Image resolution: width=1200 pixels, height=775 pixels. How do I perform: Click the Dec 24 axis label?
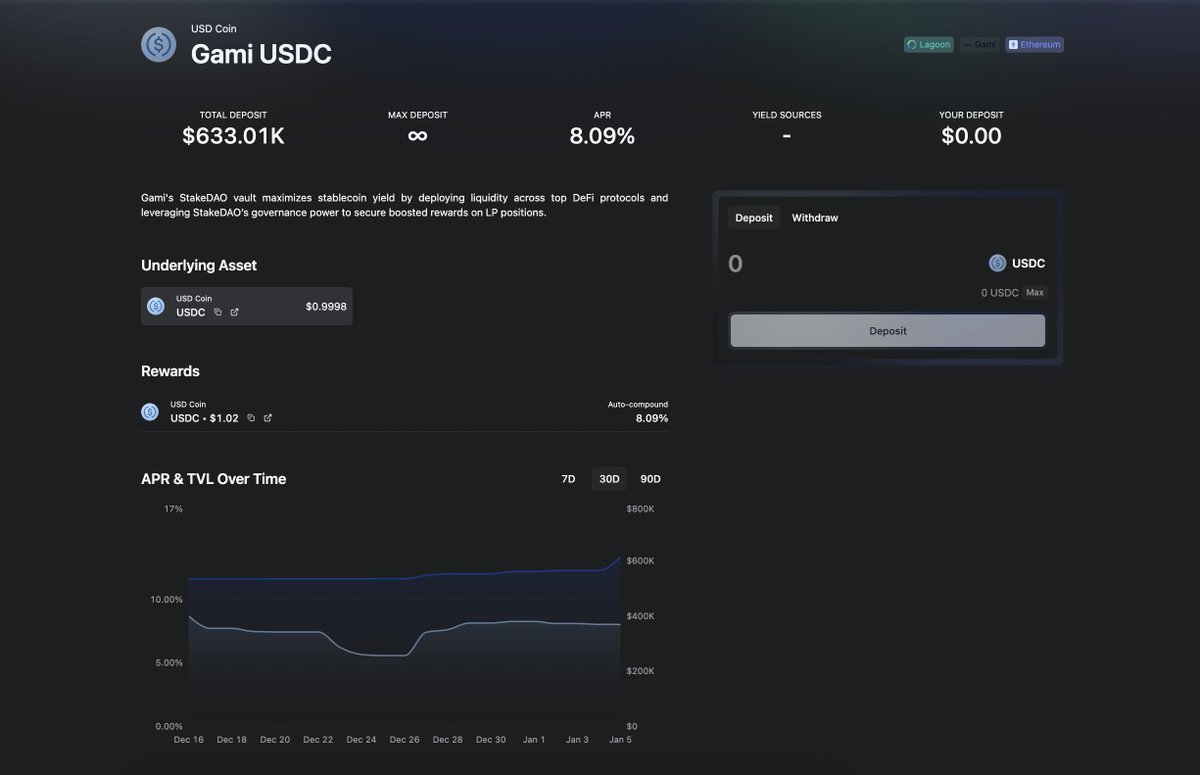point(361,740)
